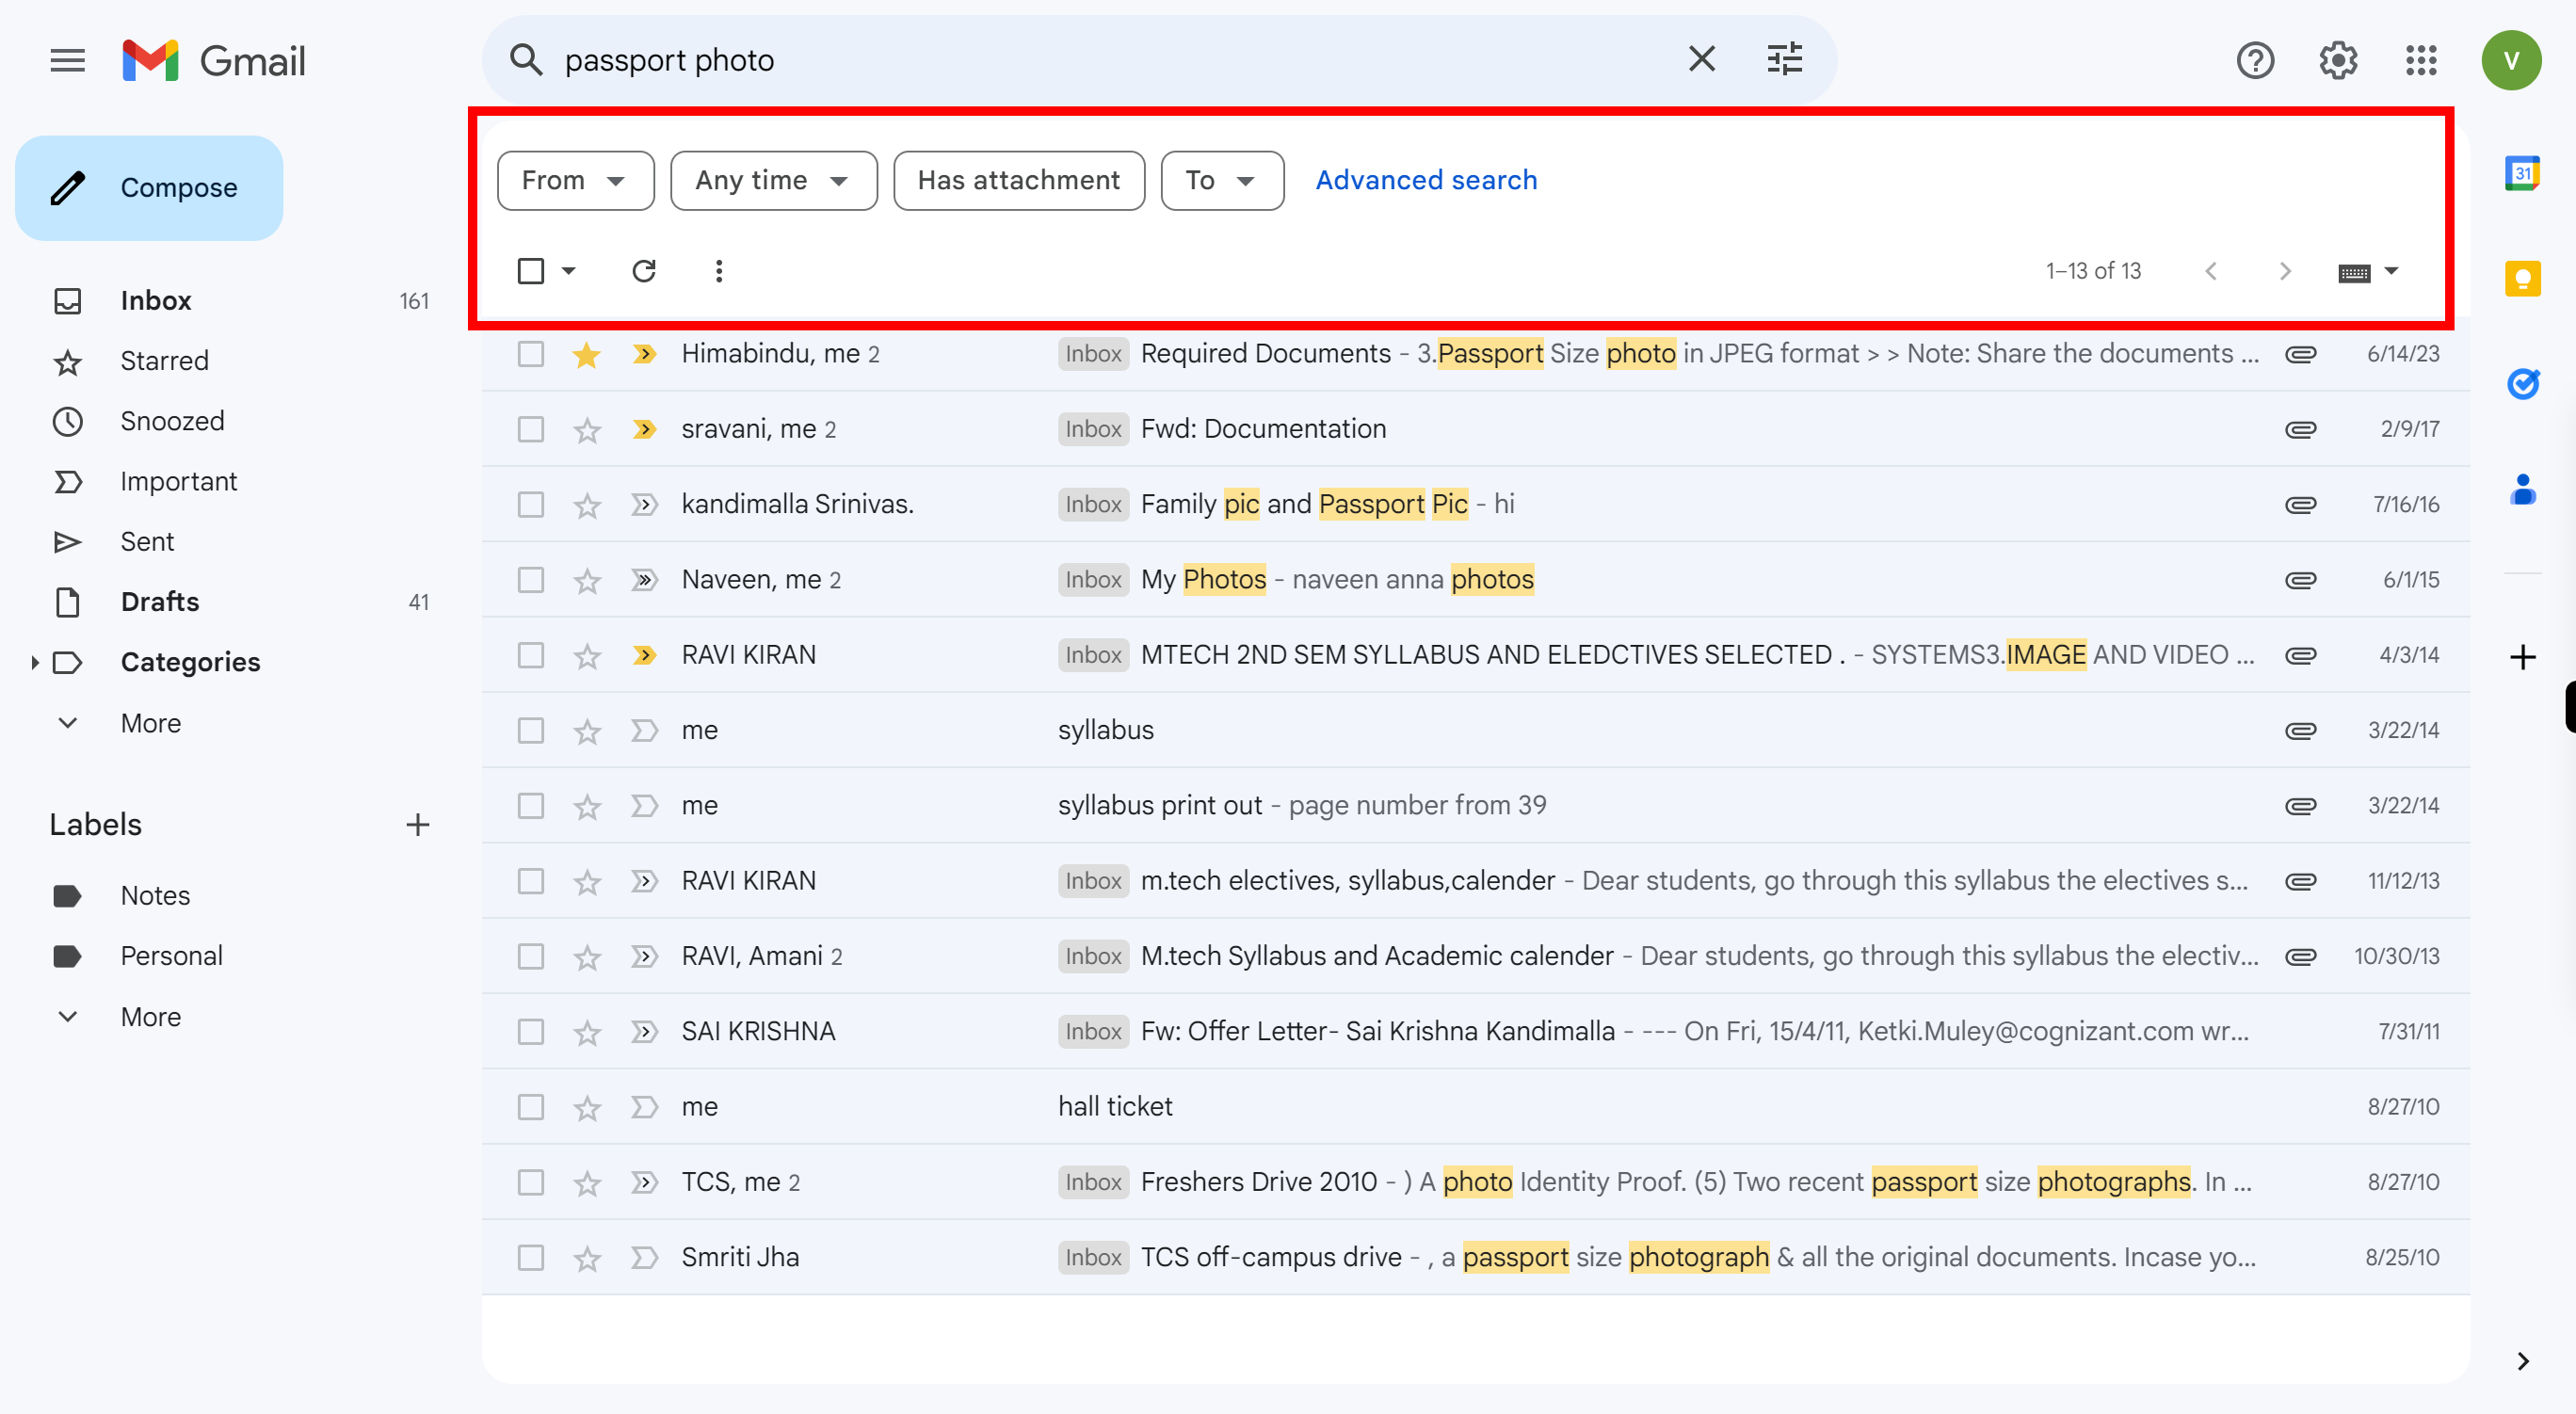Clear the search with the X icon

1701,60
